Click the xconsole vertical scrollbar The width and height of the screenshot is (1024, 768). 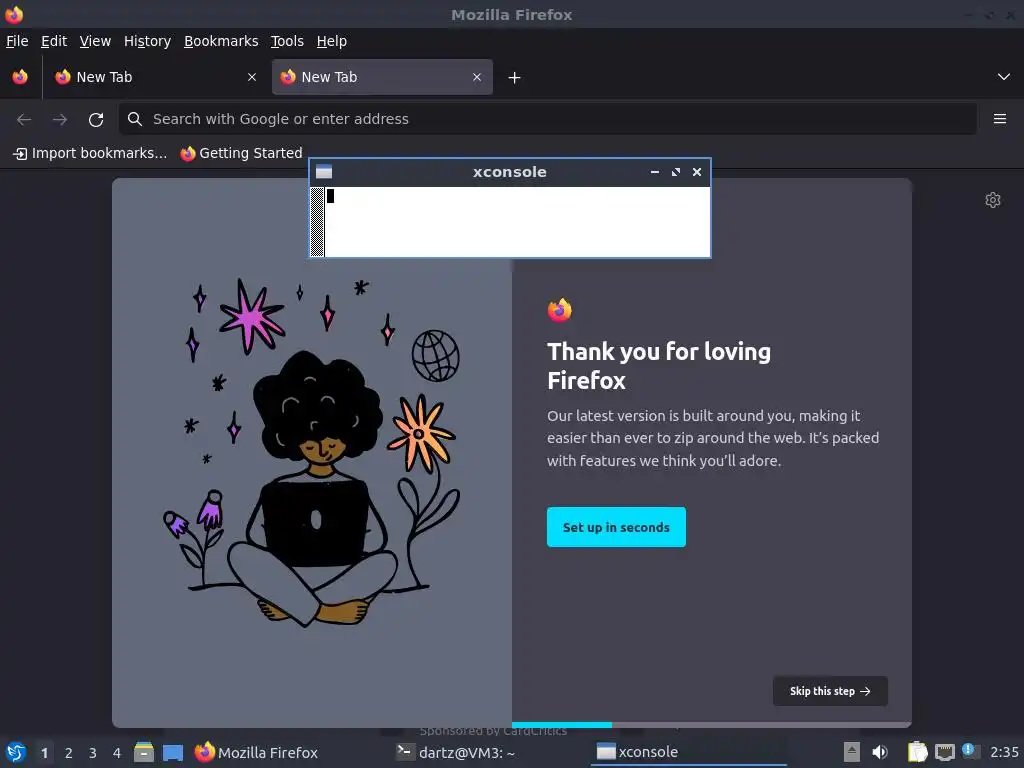[317, 221]
